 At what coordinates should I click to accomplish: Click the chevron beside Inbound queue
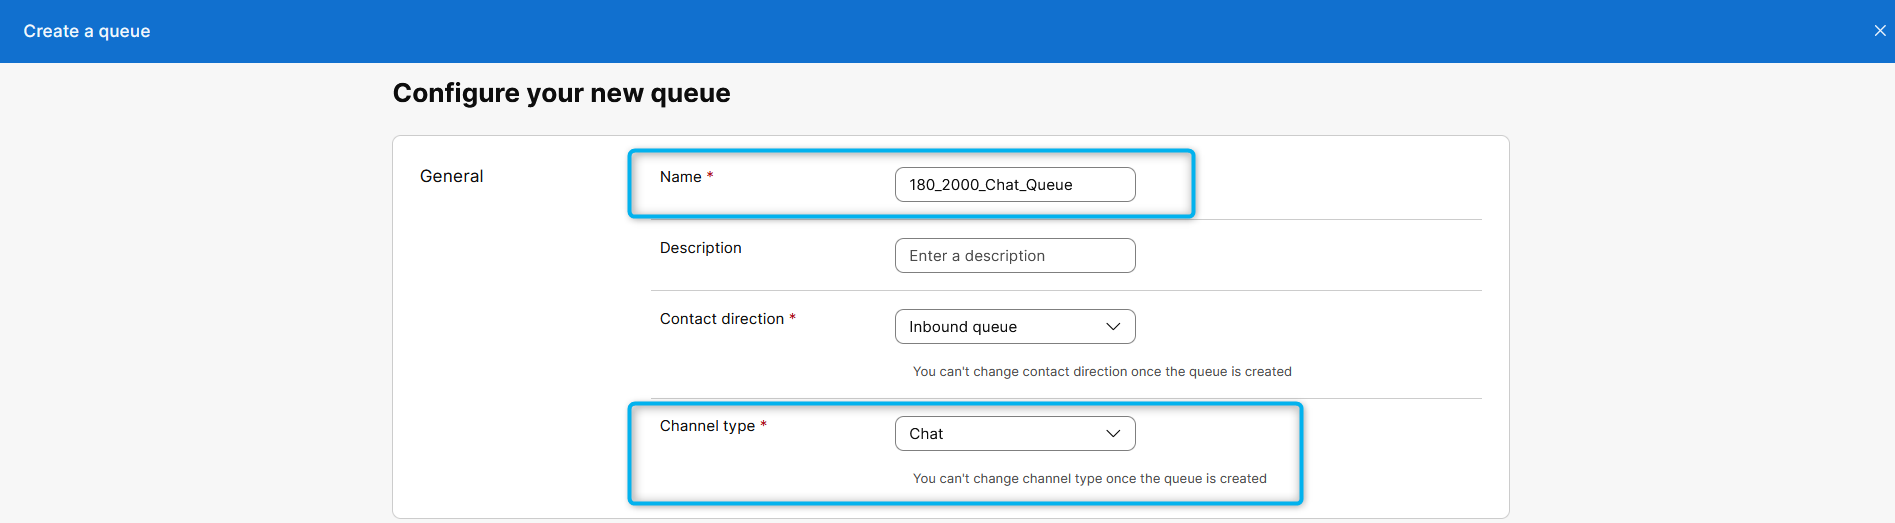[x=1112, y=327]
